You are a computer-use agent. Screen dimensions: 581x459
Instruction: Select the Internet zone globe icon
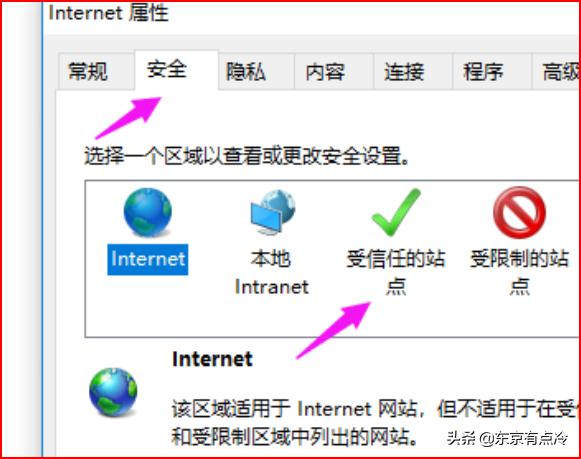(x=147, y=212)
